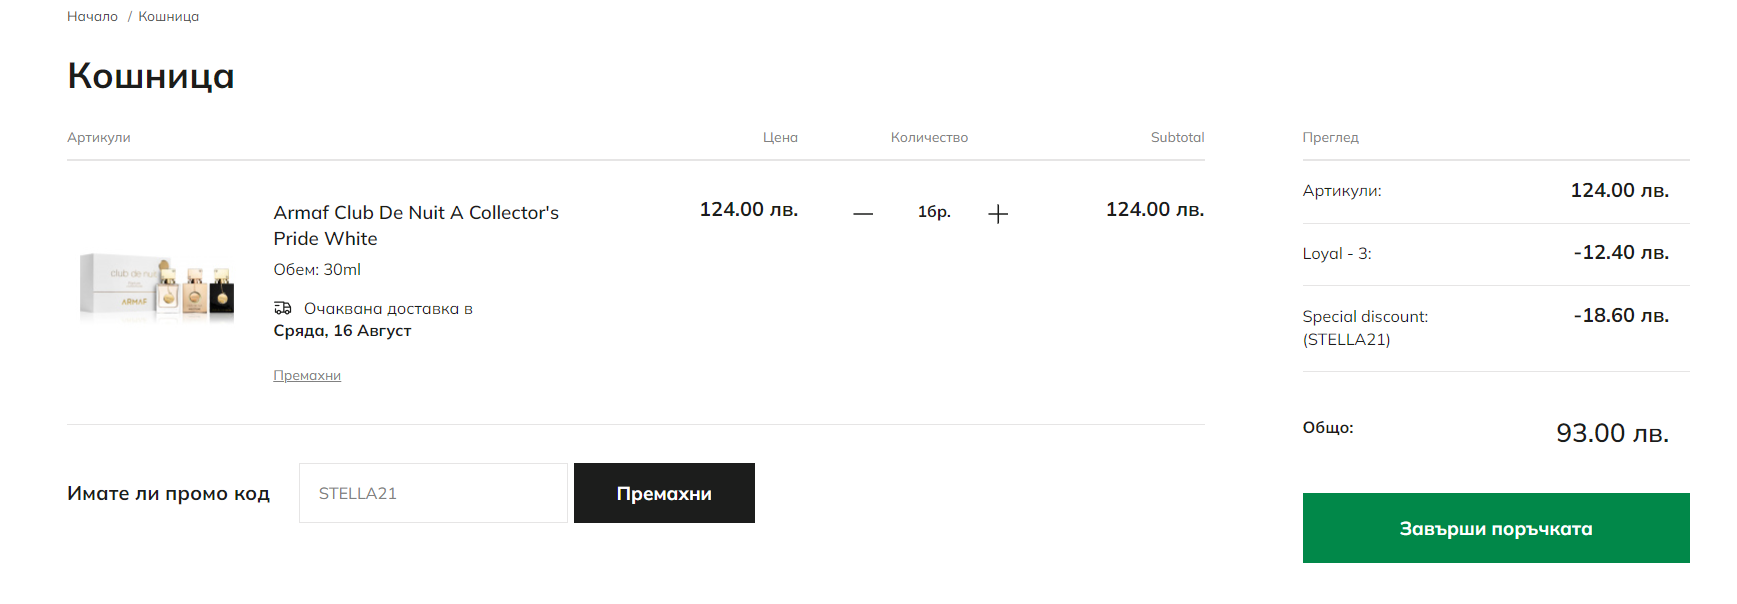Click the Цена column header
The image size is (1737, 604).
[x=780, y=137]
